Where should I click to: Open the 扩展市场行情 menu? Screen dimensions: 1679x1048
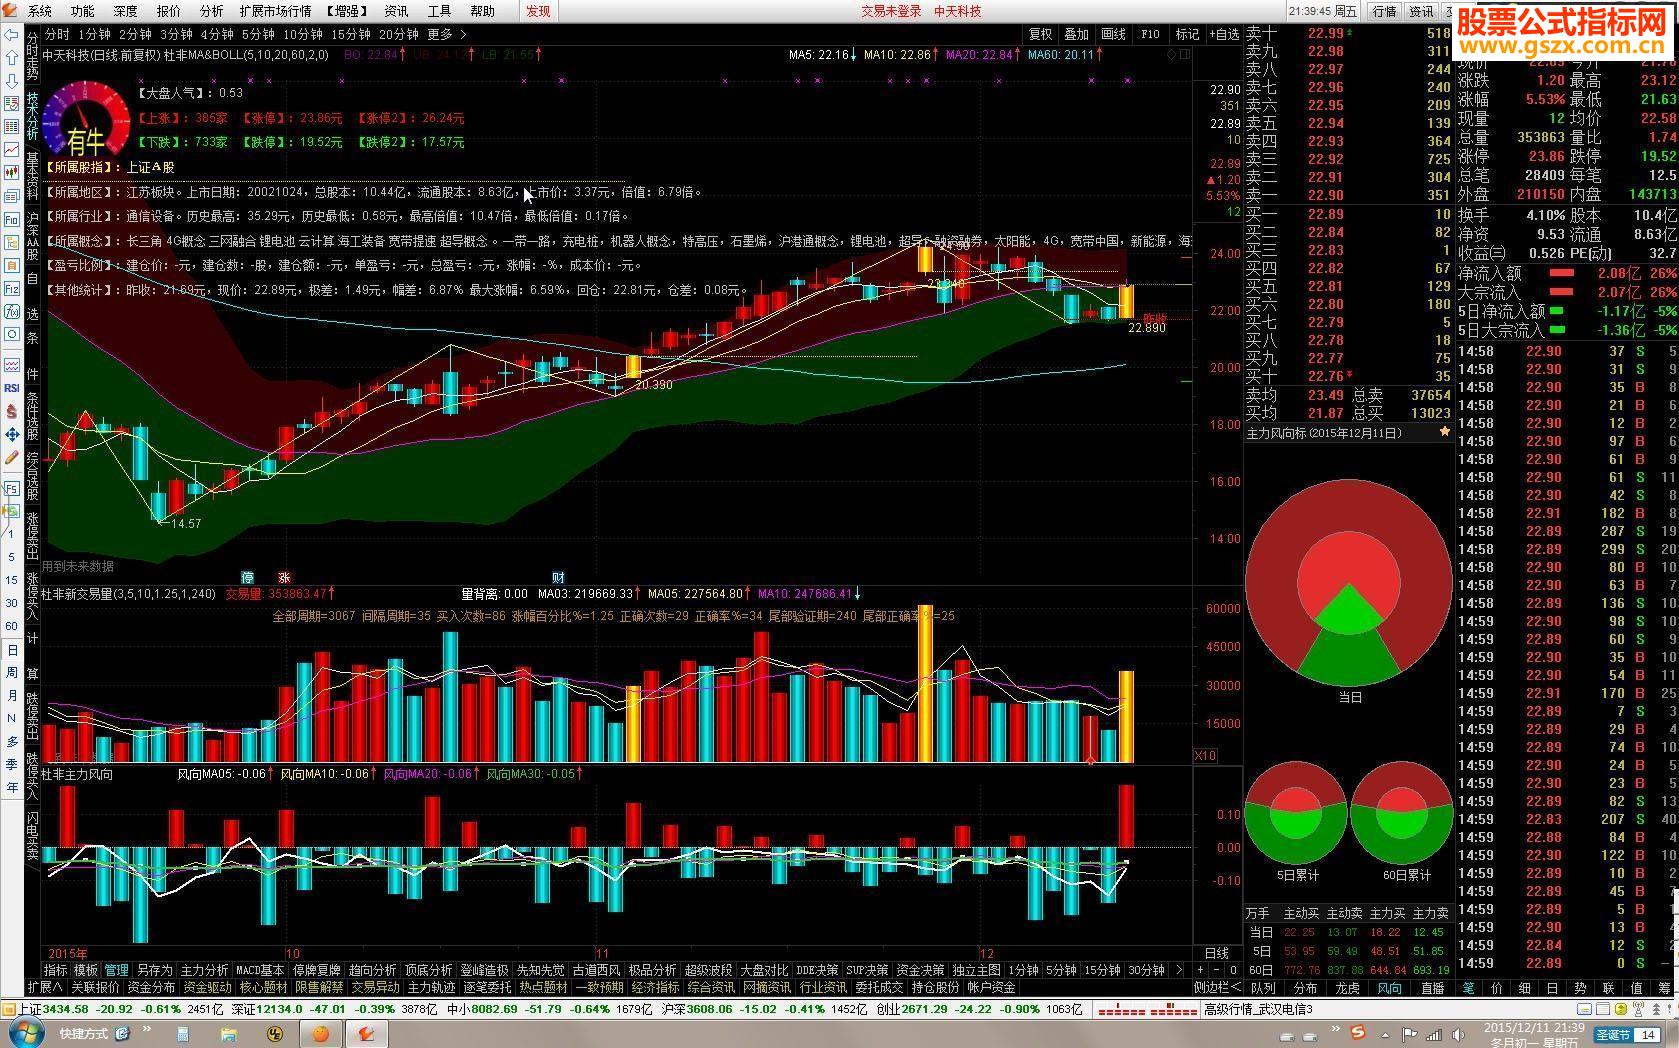point(275,11)
